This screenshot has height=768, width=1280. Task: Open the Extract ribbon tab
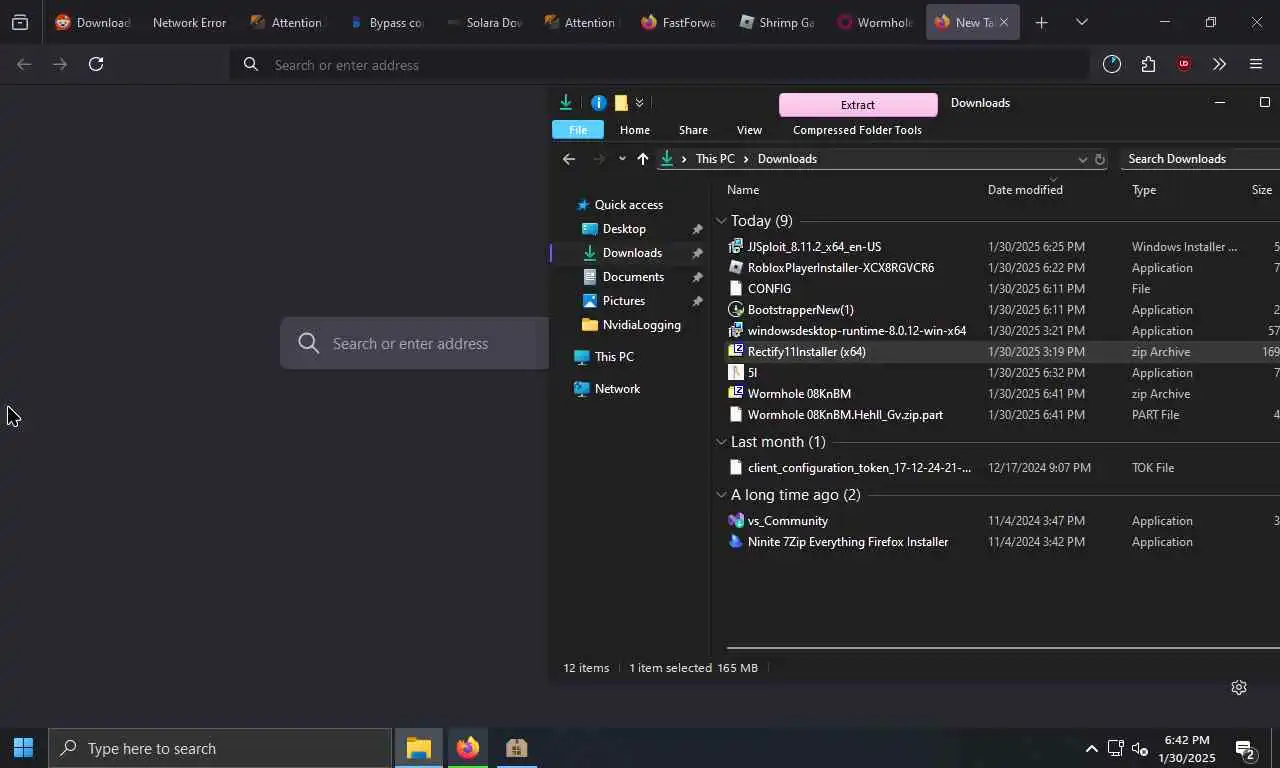click(858, 104)
